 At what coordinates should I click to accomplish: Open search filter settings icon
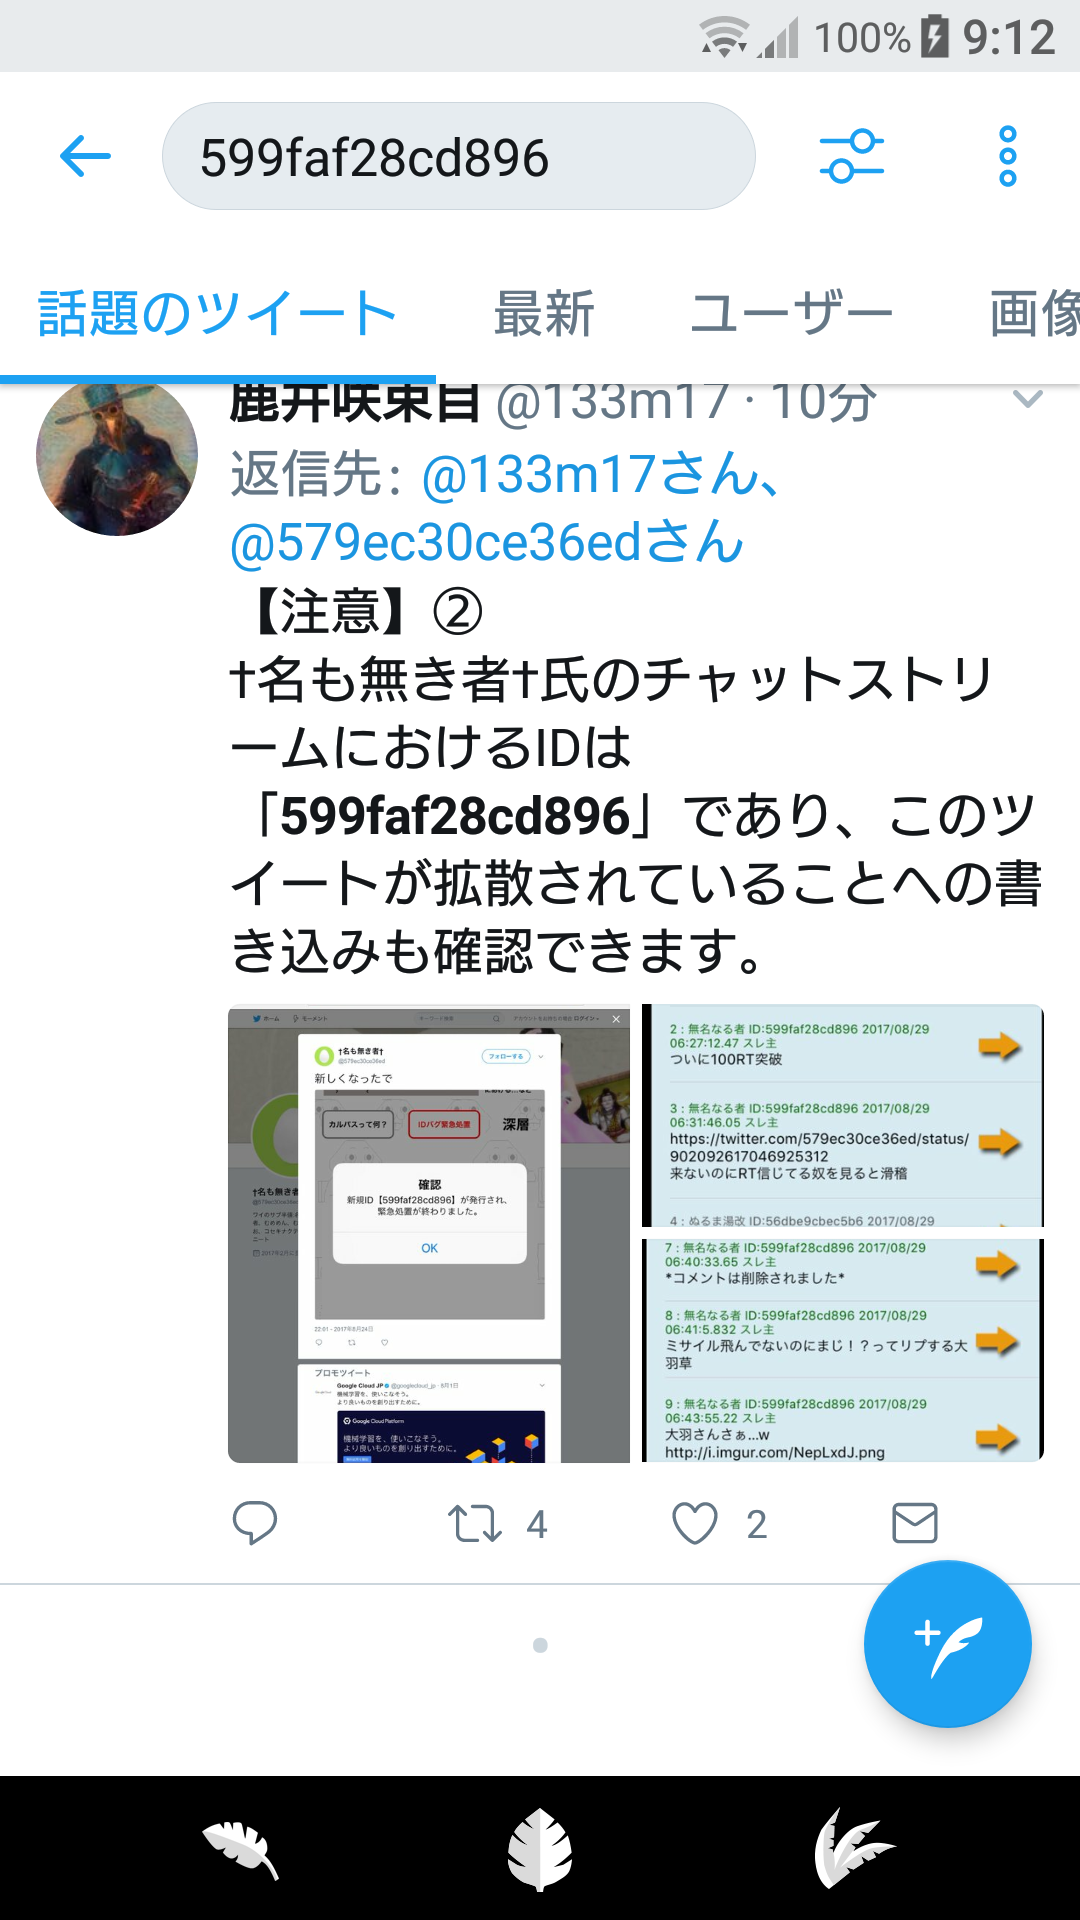pos(851,156)
